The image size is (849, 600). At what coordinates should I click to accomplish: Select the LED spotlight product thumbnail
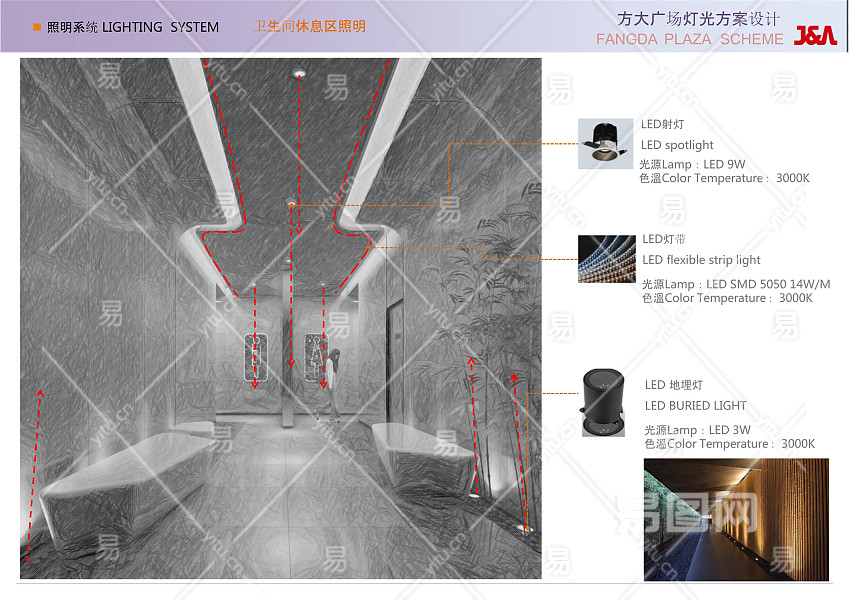[605, 144]
